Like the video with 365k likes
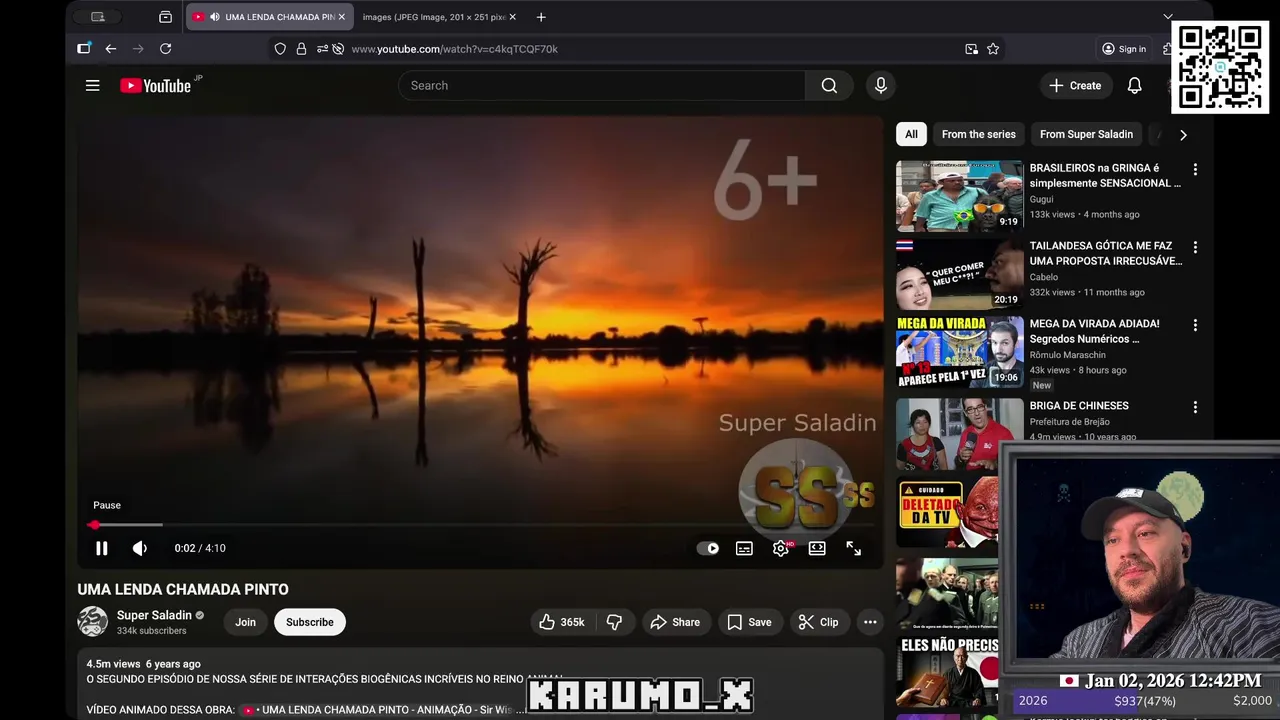 click(561, 622)
